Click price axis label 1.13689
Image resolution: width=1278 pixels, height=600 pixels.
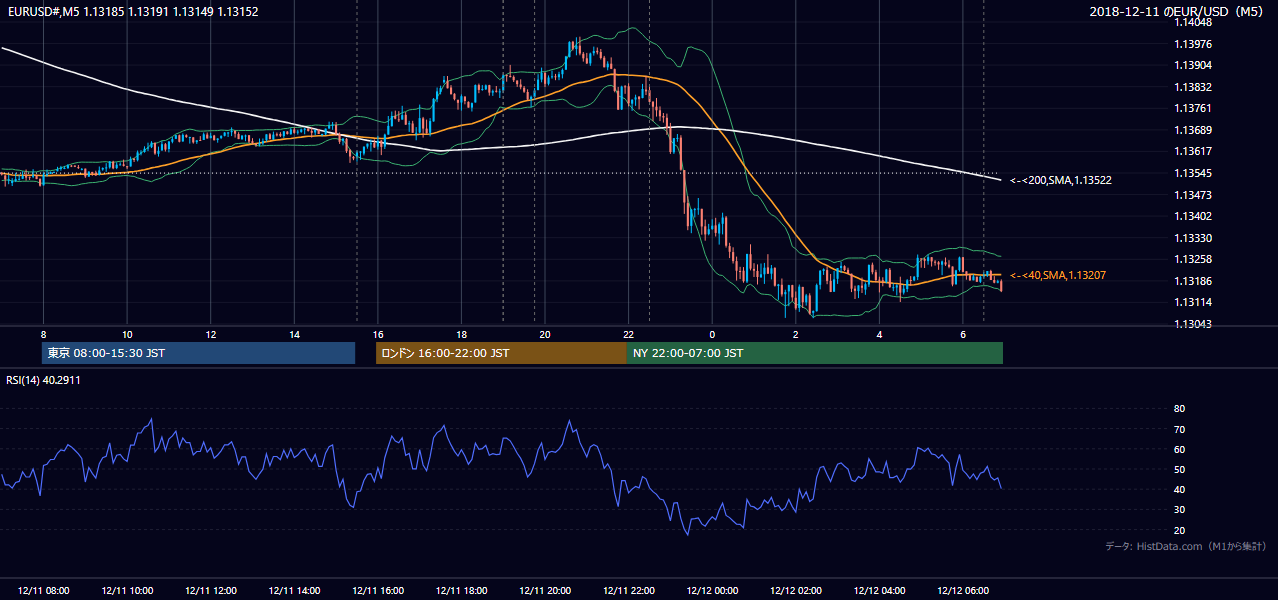[1193, 130]
